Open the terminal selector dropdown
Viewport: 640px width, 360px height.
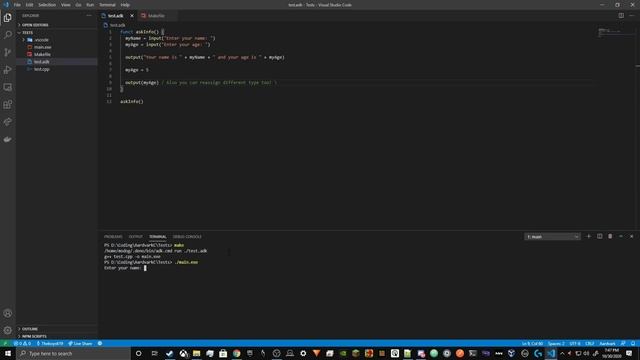[552, 237]
